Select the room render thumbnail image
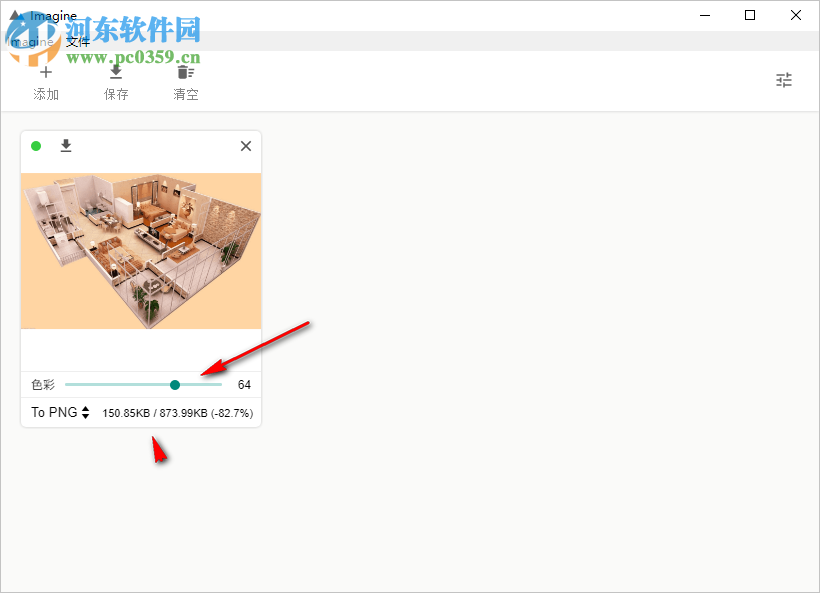The height and width of the screenshot is (593, 820). click(140, 250)
